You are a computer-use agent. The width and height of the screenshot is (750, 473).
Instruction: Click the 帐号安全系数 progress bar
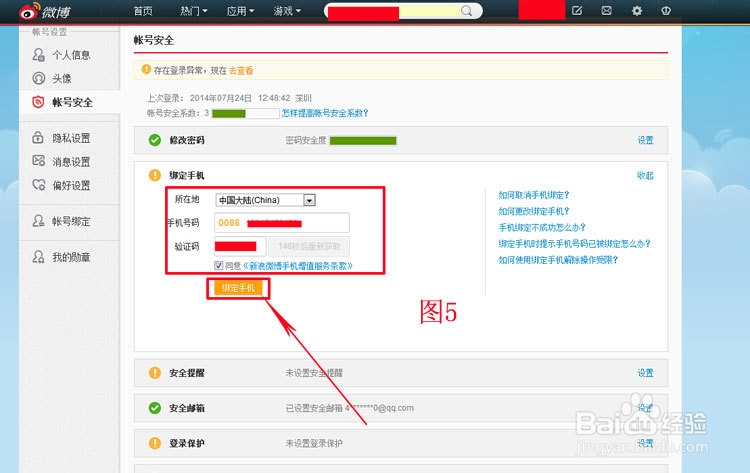[x=245, y=113]
